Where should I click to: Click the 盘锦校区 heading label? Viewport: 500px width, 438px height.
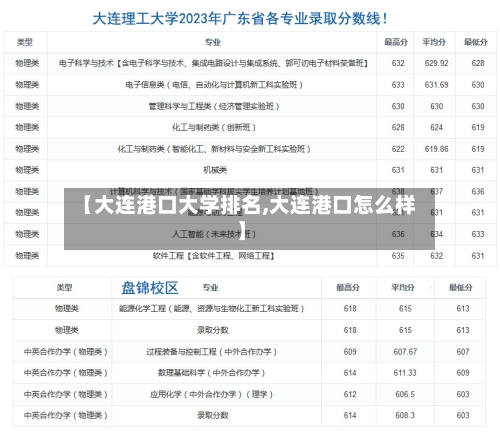point(150,288)
